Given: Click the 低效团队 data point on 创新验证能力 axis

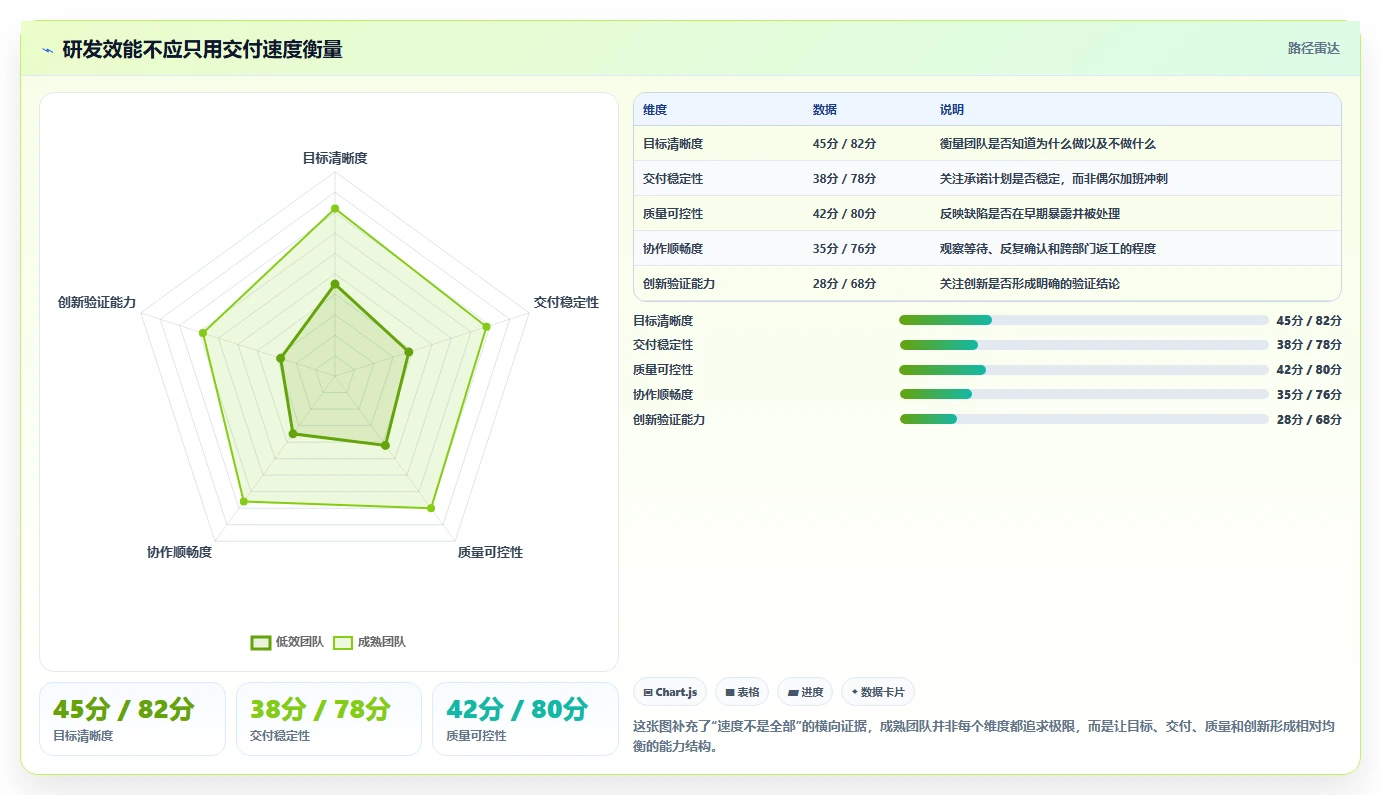Looking at the screenshot, I should point(281,358).
